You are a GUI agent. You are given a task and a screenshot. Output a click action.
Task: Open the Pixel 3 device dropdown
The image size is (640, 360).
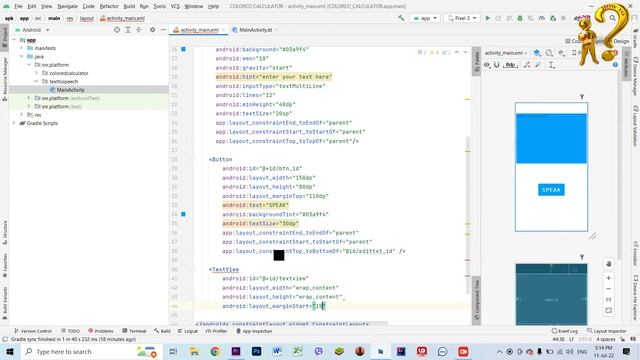coord(462,18)
